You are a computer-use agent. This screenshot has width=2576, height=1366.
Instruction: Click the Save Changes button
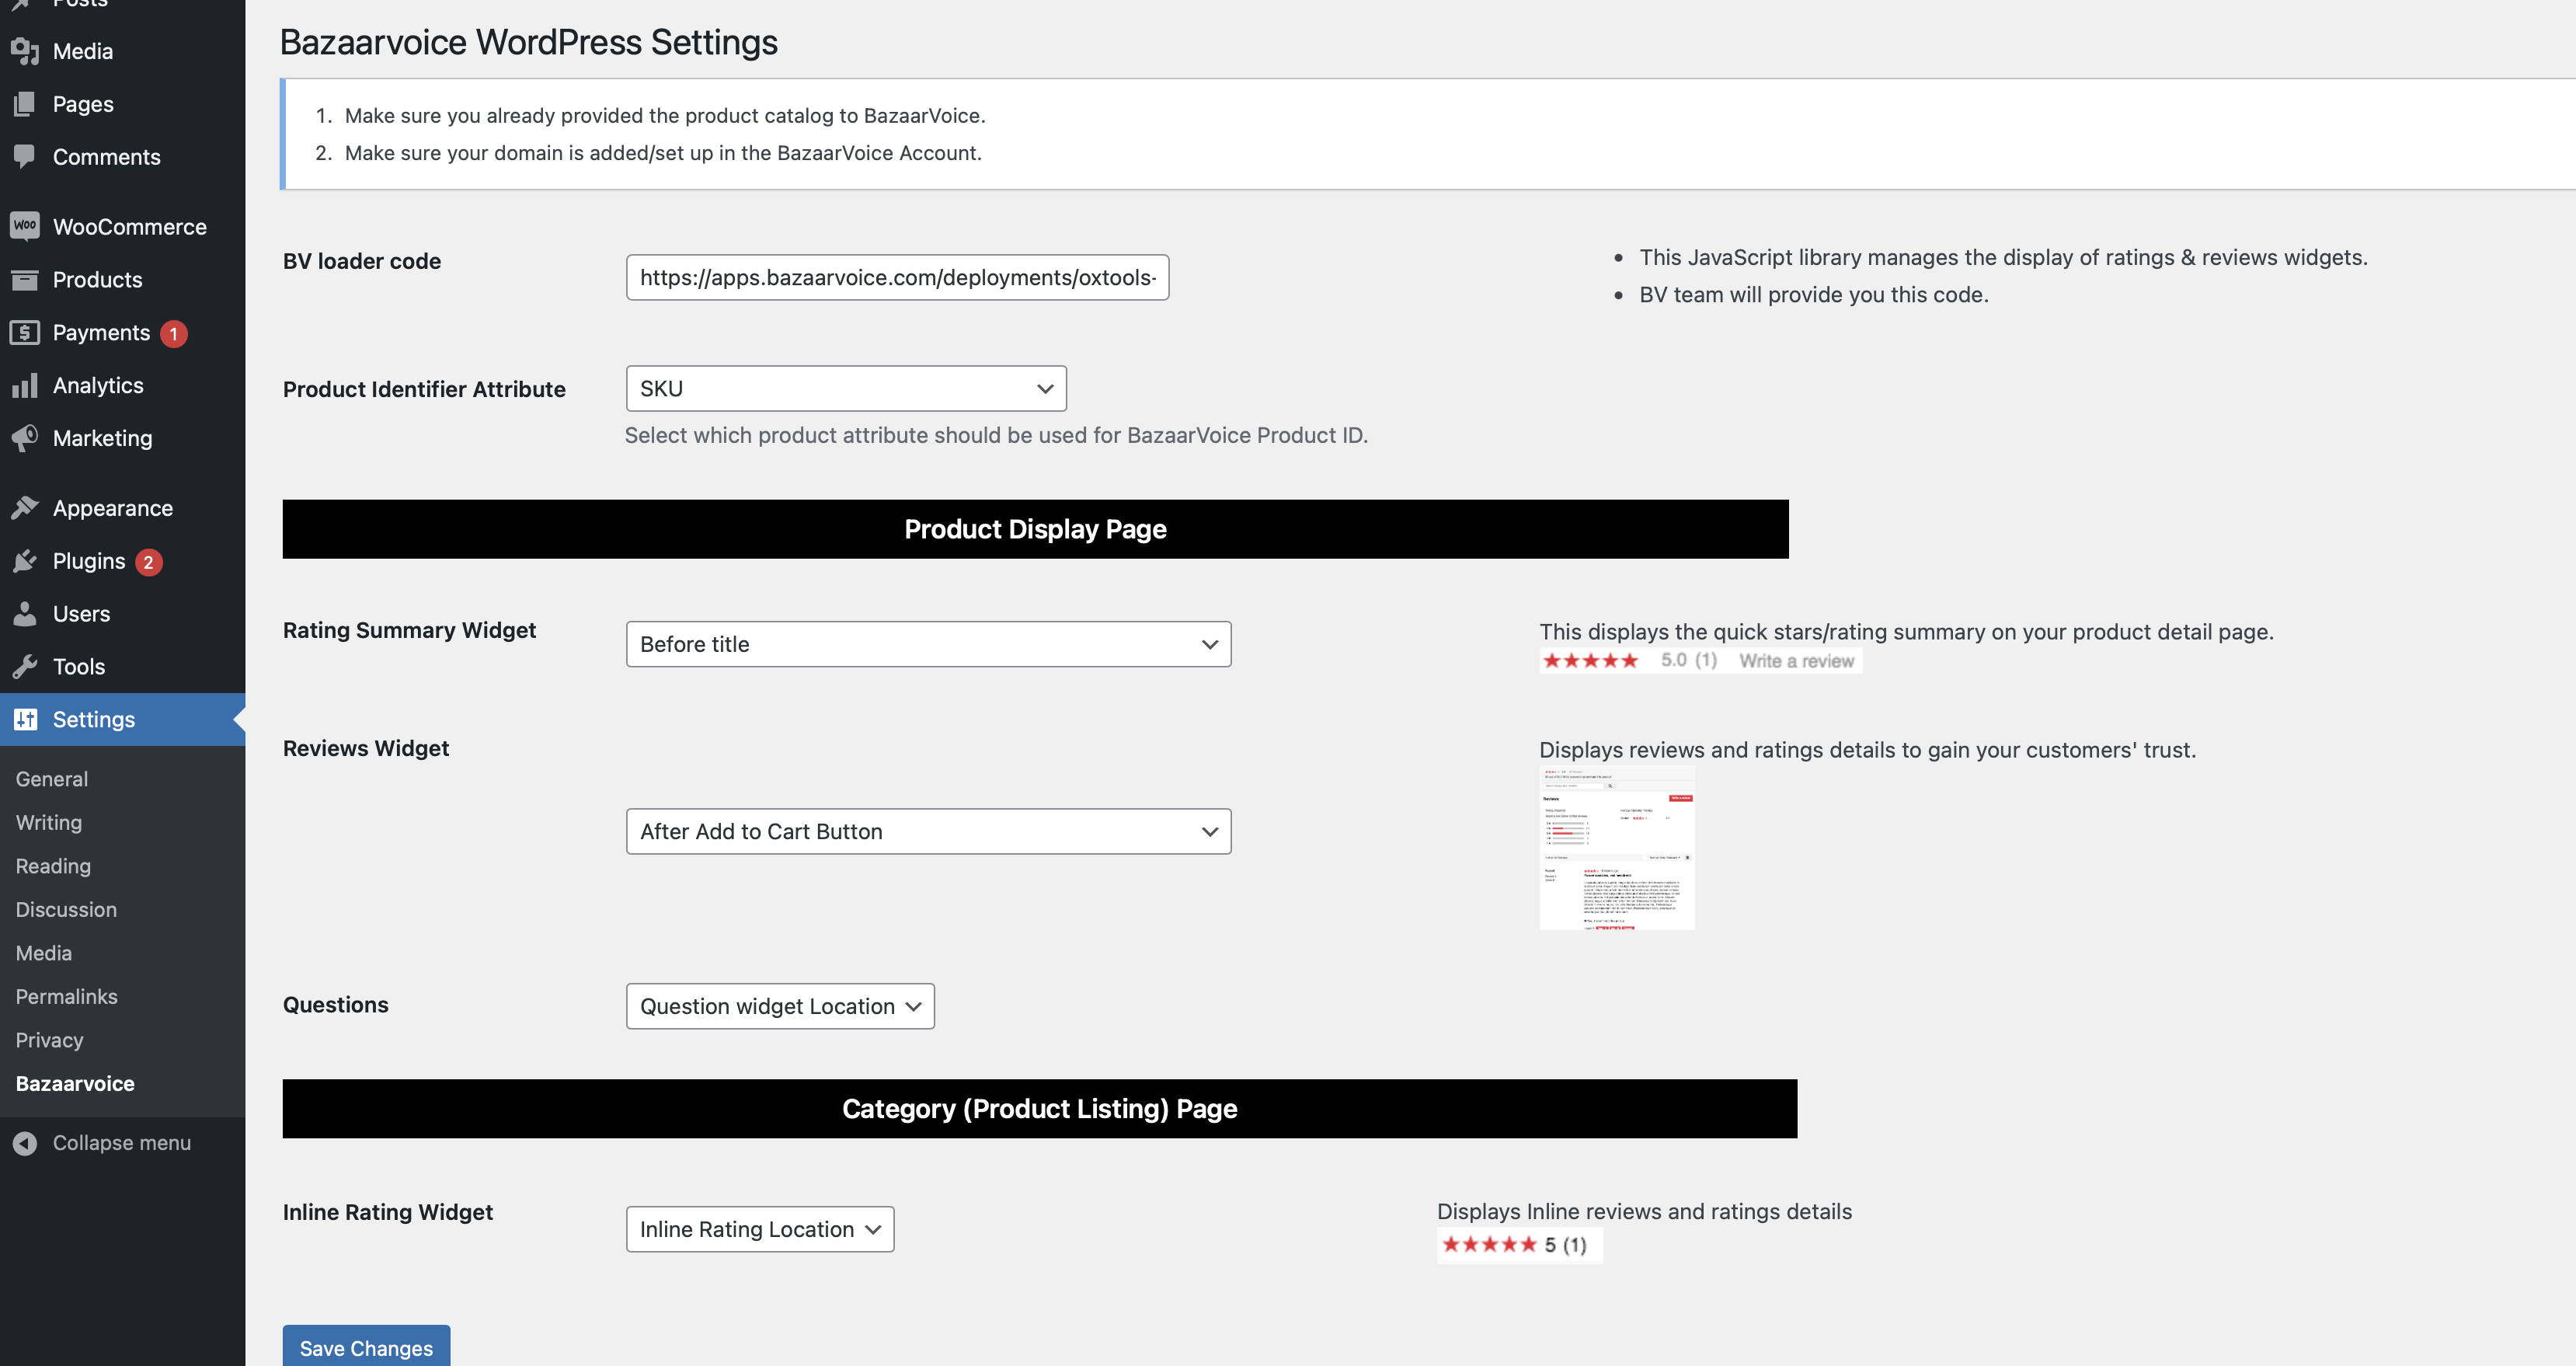click(x=366, y=1348)
